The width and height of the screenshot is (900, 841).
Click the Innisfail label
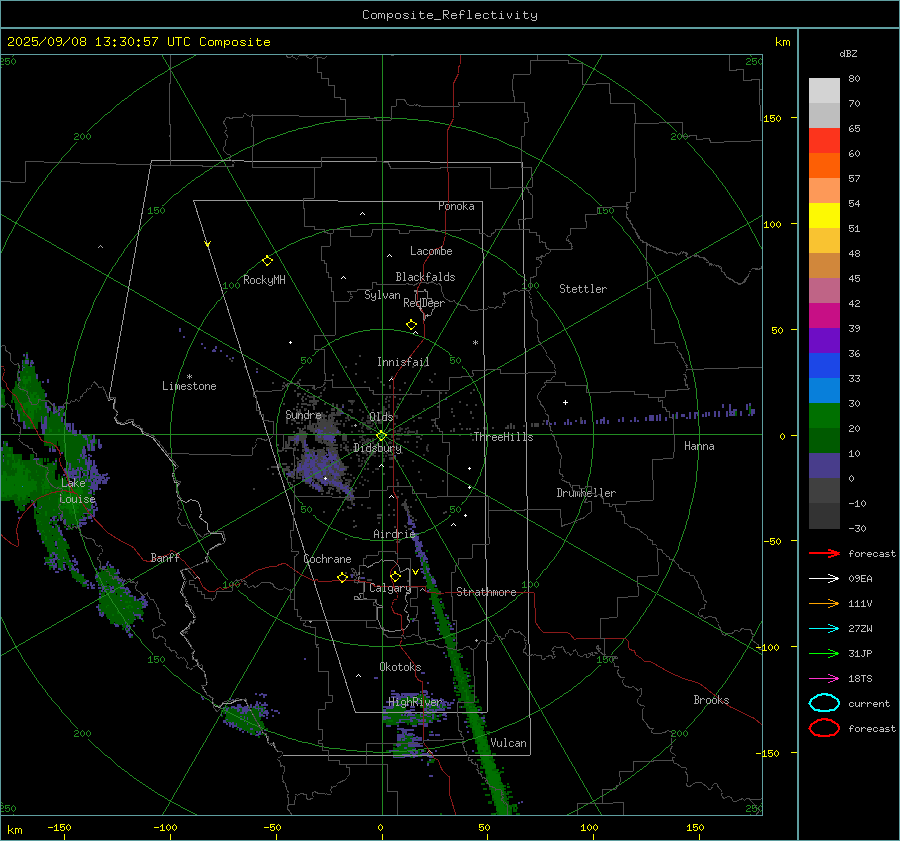403,362
